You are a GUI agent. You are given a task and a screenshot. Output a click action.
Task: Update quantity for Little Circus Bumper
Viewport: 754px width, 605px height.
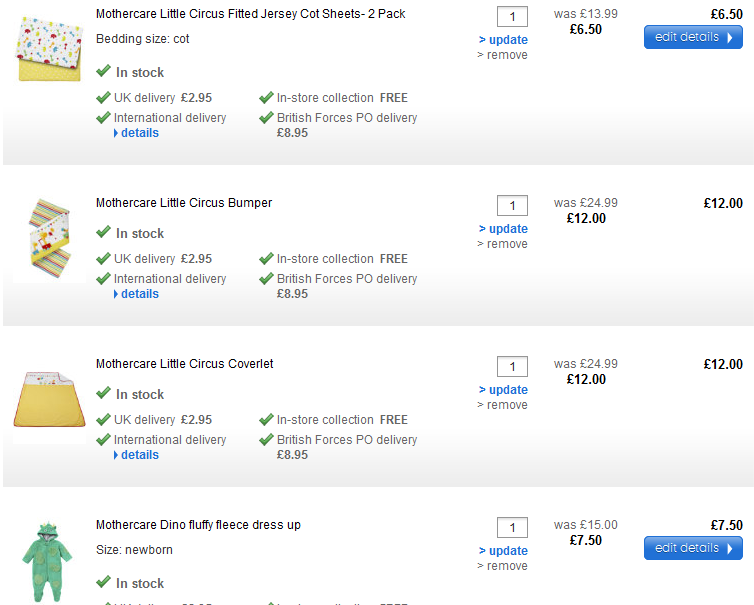point(503,229)
